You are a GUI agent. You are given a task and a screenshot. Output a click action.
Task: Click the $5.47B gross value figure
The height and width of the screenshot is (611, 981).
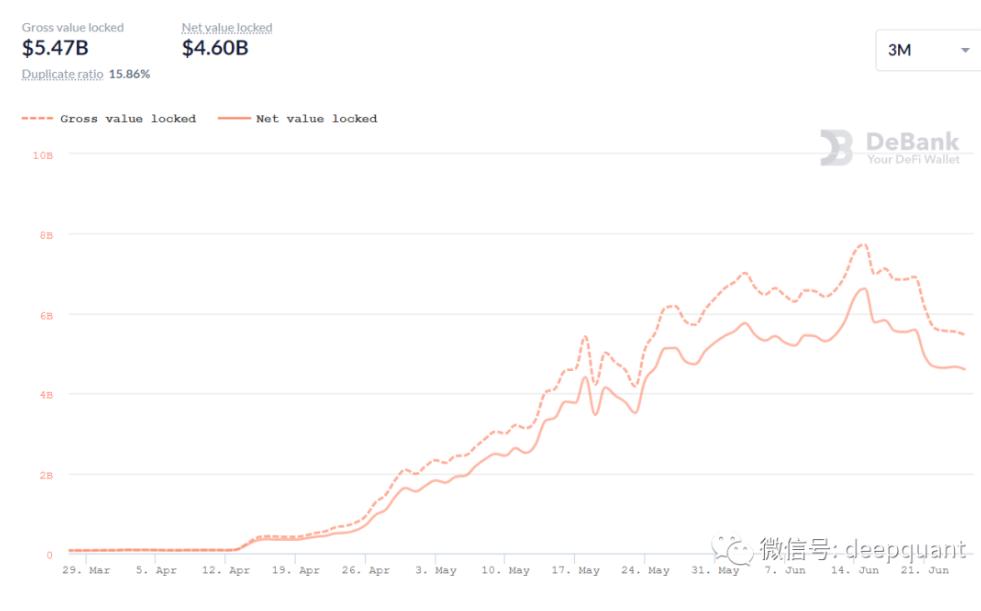tap(55, 48)
